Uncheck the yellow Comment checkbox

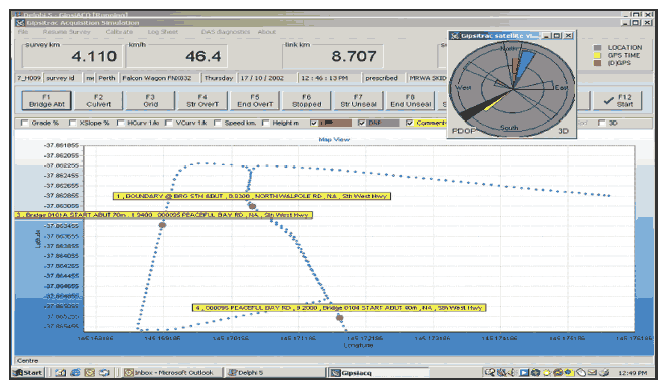pyautogui.click(x=410, y=123)
